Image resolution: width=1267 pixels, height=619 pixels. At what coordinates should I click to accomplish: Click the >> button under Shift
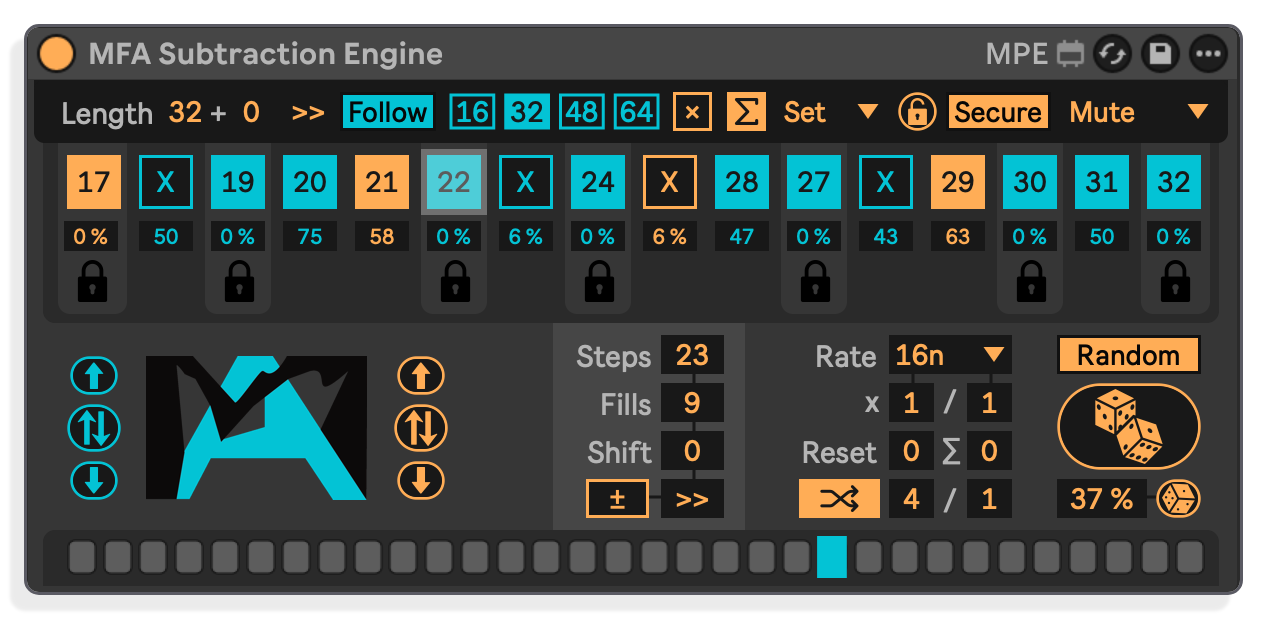click(692, 499)
